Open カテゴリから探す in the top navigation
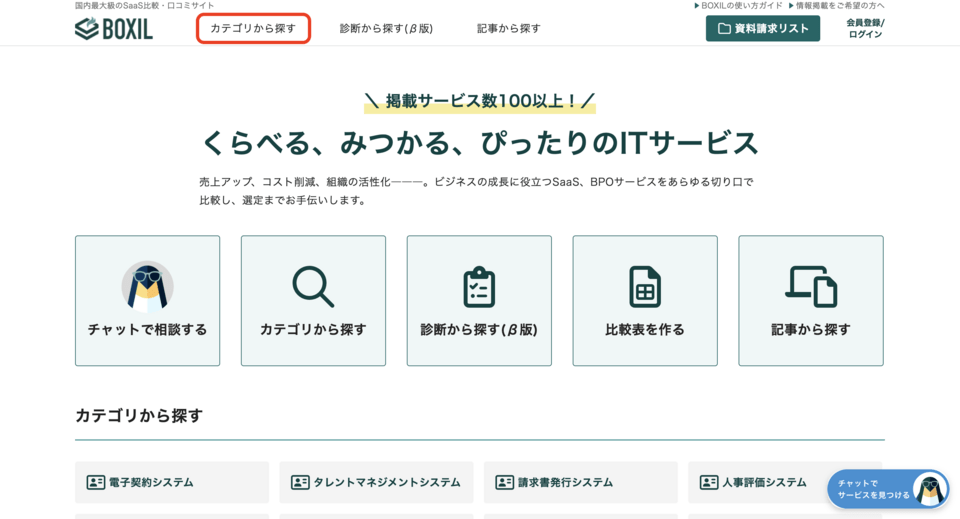This screenshot has width=960, height=519. (x=253, y=29)
